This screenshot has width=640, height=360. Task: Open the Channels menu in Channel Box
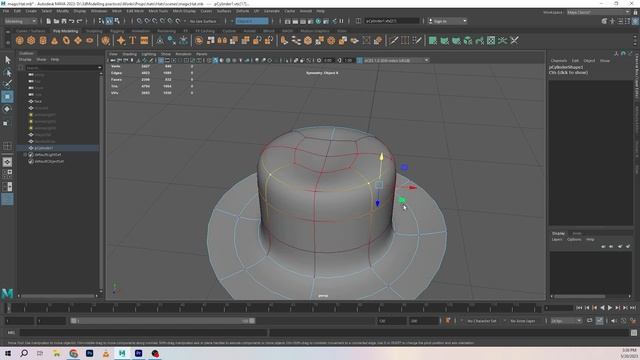point(559,60)
